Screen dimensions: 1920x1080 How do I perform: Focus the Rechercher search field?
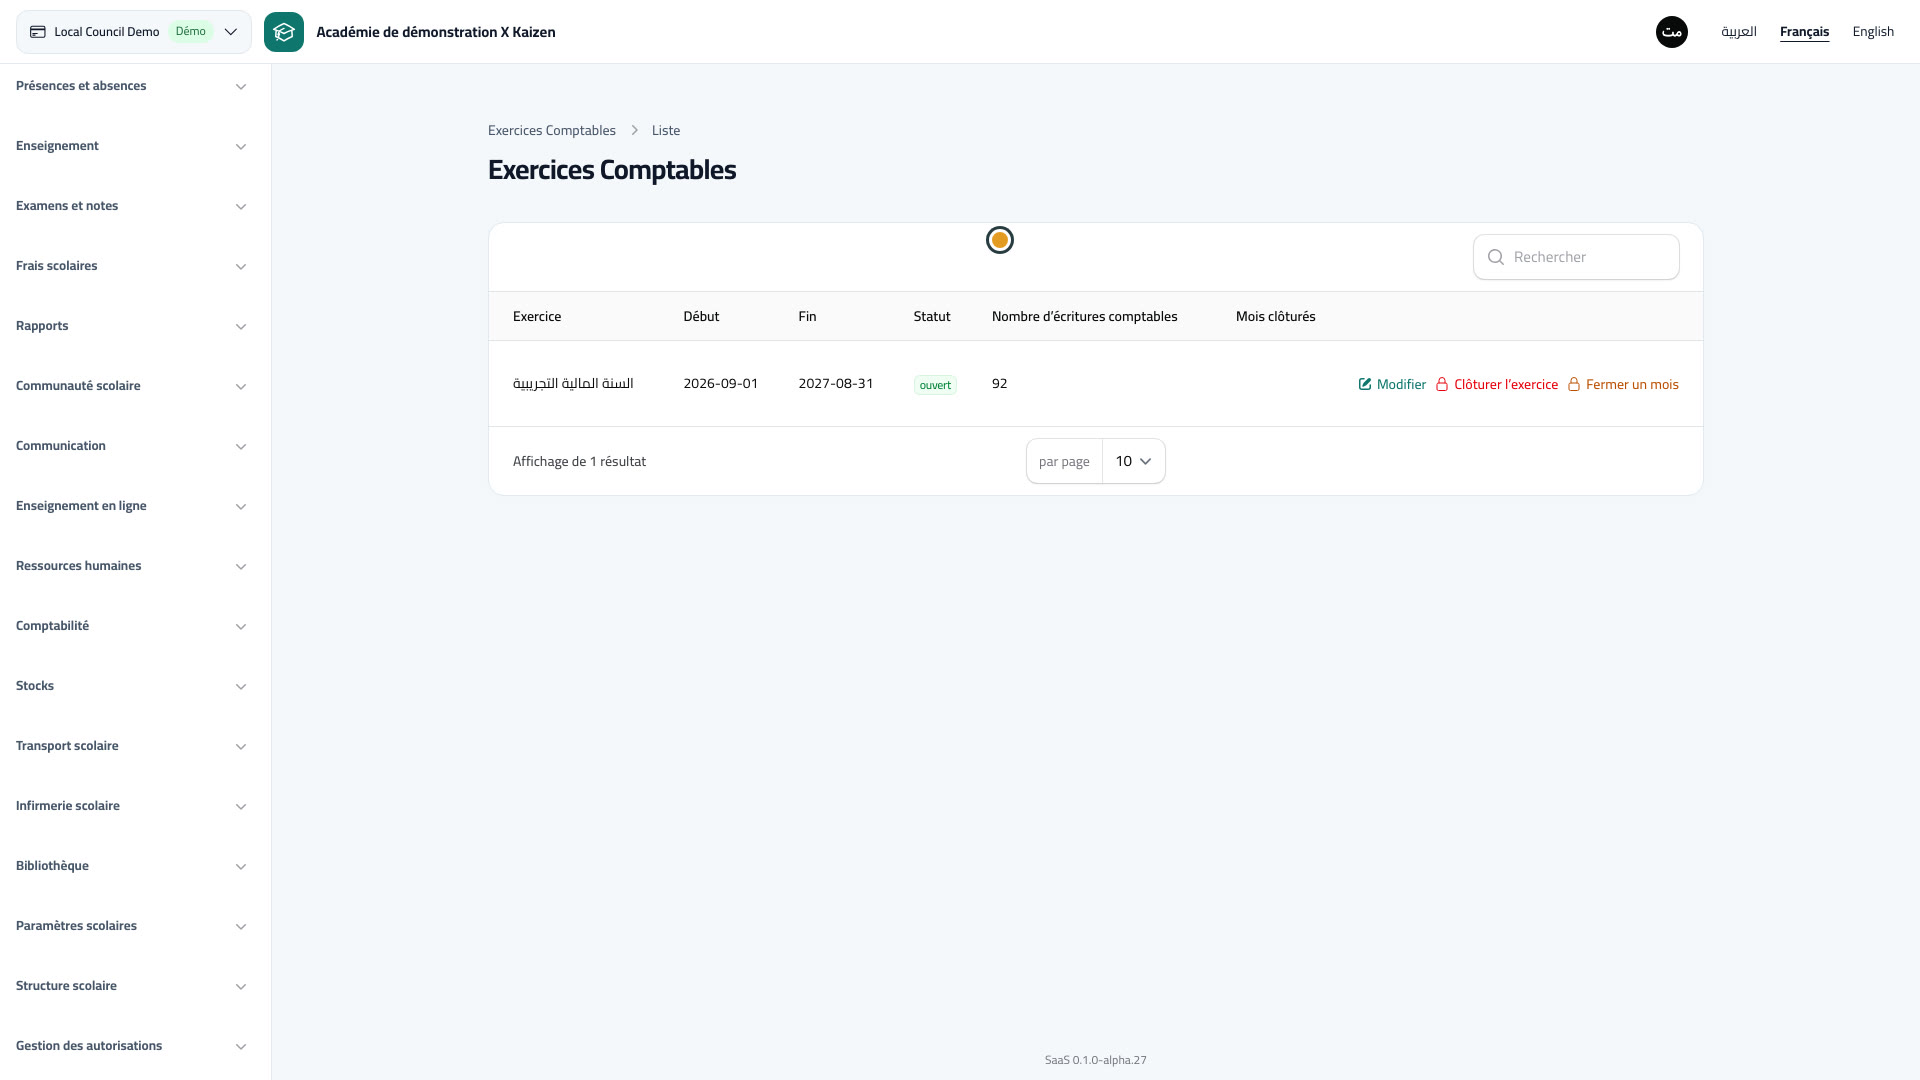(1576, 257)
